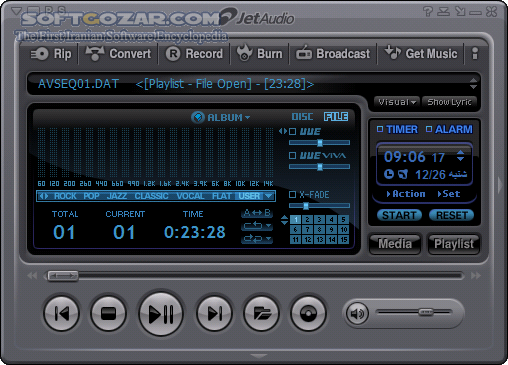
Task: Toggle play/pause
Action: (161, 313)
